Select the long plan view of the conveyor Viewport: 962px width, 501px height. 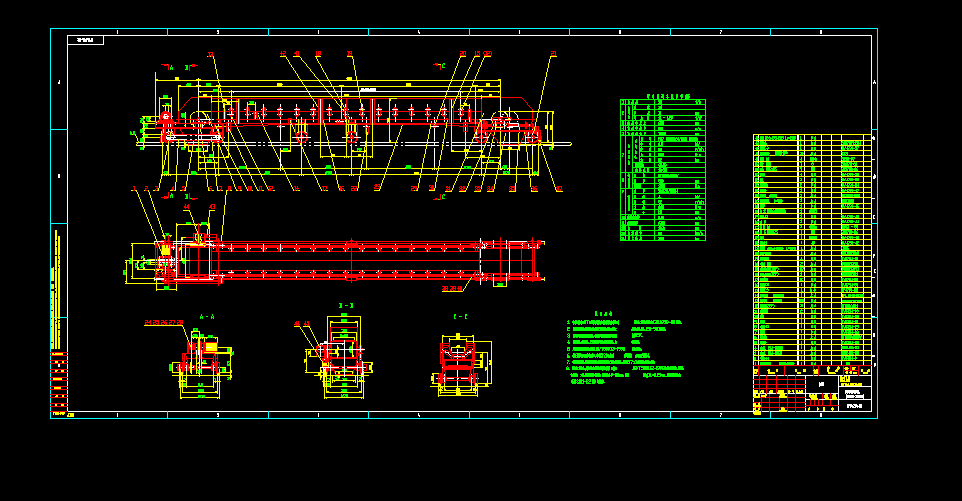(334, 262)
